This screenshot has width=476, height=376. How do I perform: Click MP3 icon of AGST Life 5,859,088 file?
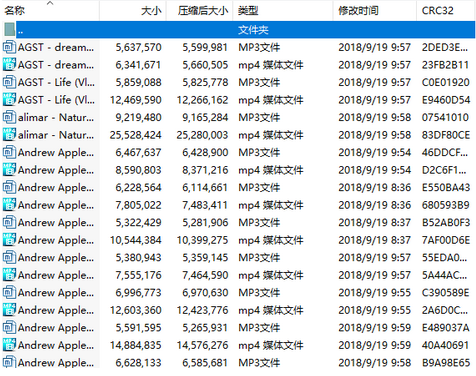[x=9, y=82]
